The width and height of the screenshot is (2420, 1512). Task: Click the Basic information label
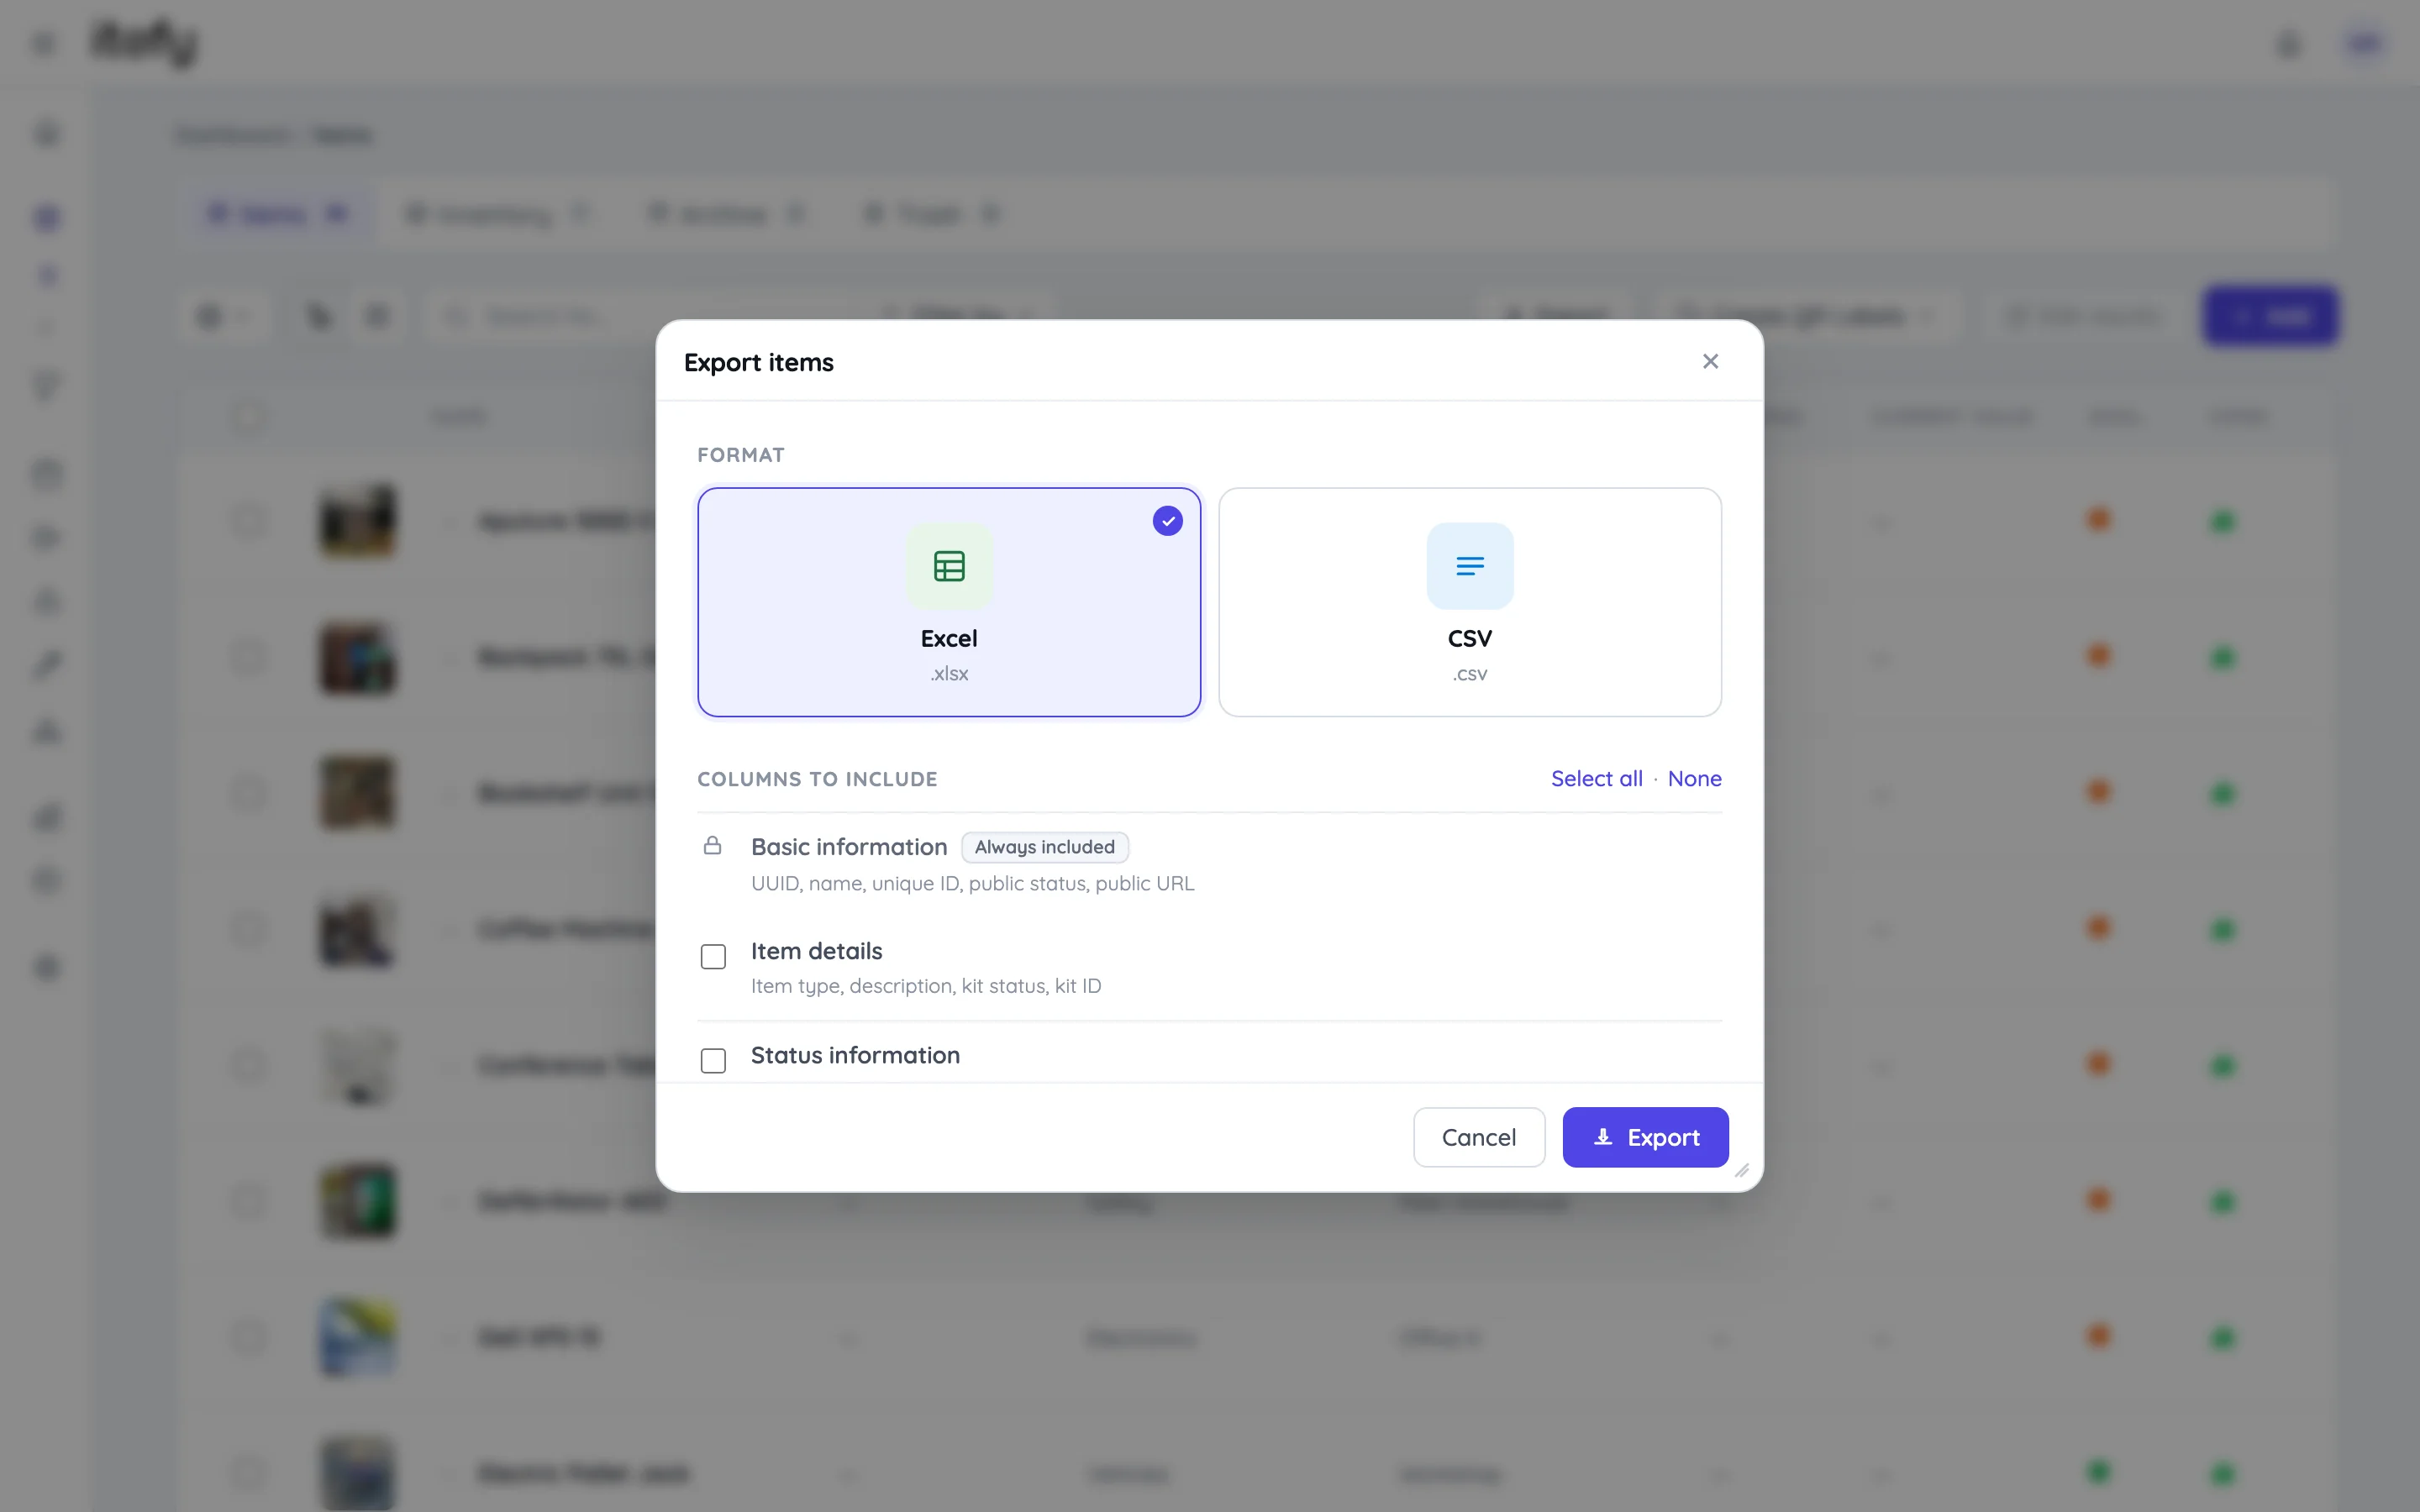click(x=849, y=847)
